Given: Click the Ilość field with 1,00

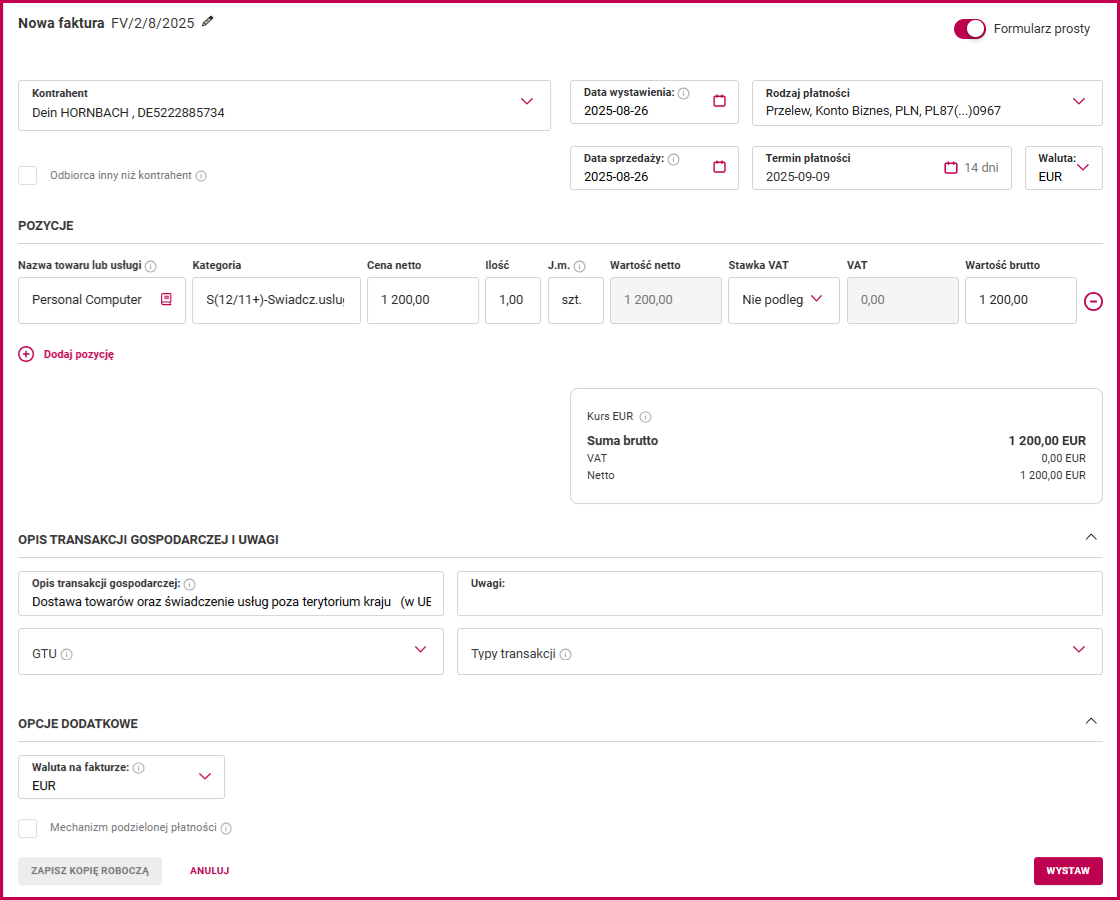Looking at the screenshot, I should (x=513, y=300).
